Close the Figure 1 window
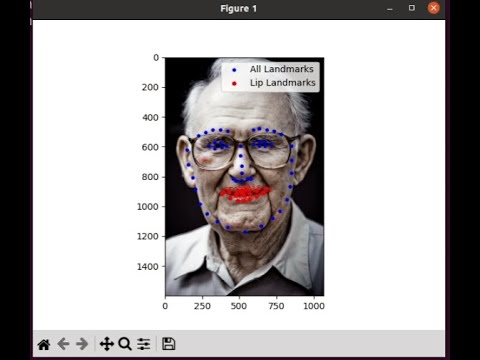Screen dimensions: 480x360 434,8
